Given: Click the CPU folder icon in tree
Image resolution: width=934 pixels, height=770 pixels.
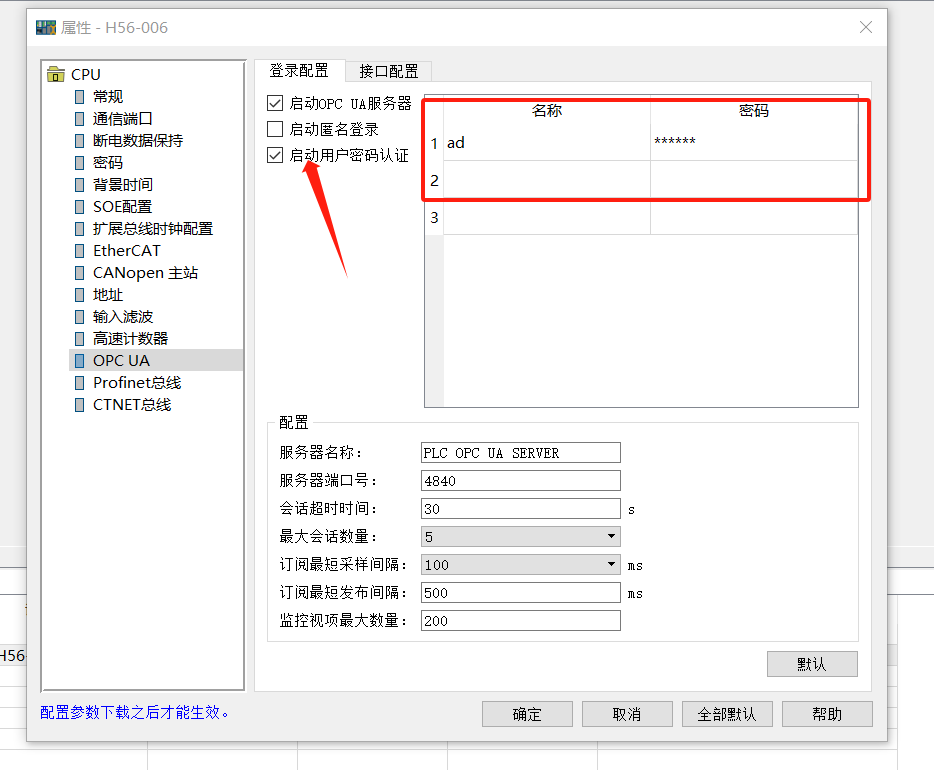Looking at the screenshot, I should pyautogui.click(x=56, y=74).
